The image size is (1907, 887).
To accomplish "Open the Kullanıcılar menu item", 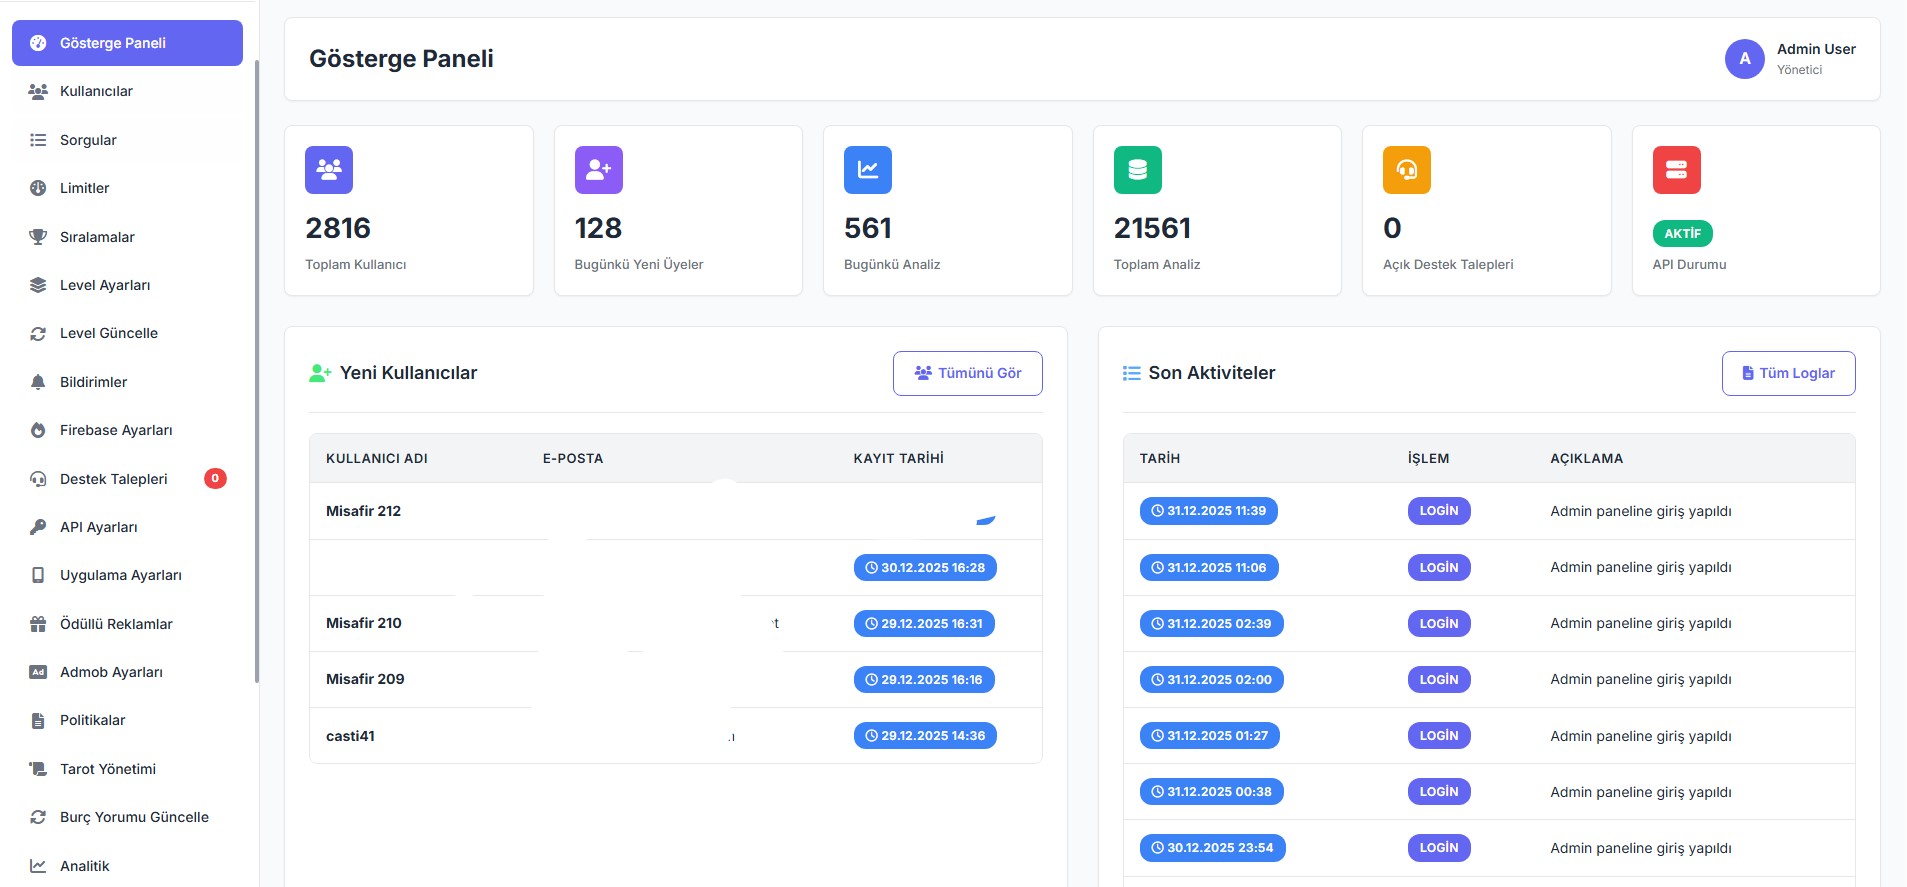I will pos(96,91).
